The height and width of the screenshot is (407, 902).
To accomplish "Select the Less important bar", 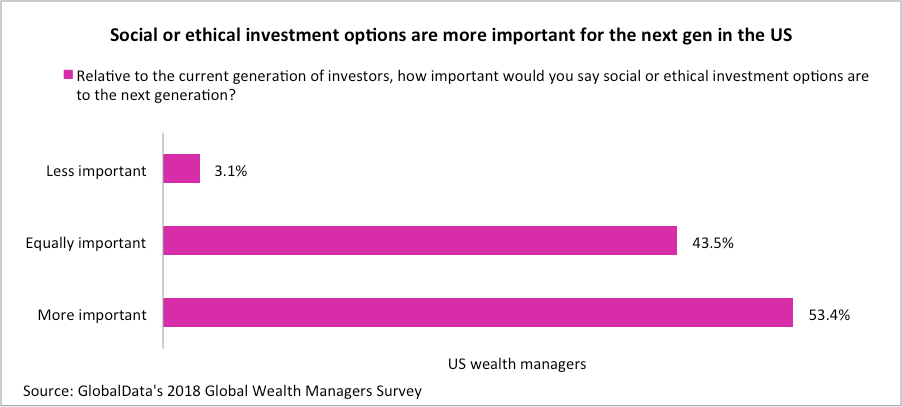I will coord(181,170).
